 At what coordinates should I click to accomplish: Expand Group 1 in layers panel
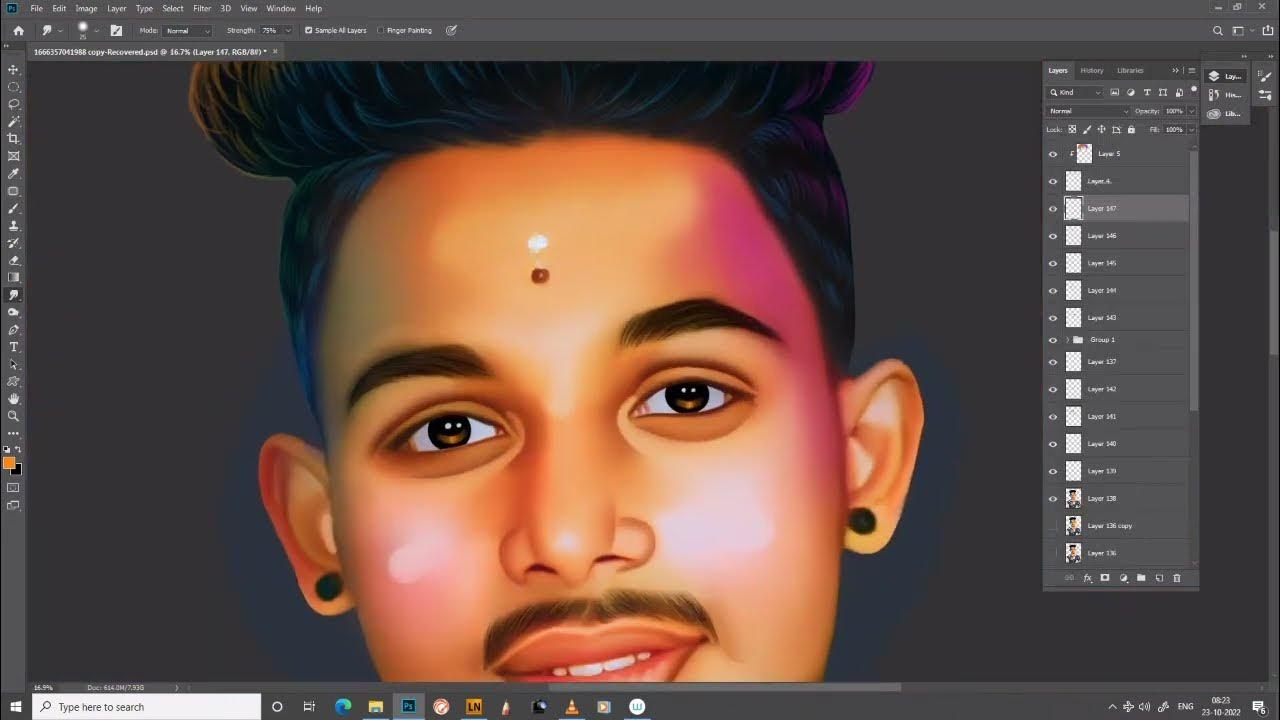pos(1067,340)
